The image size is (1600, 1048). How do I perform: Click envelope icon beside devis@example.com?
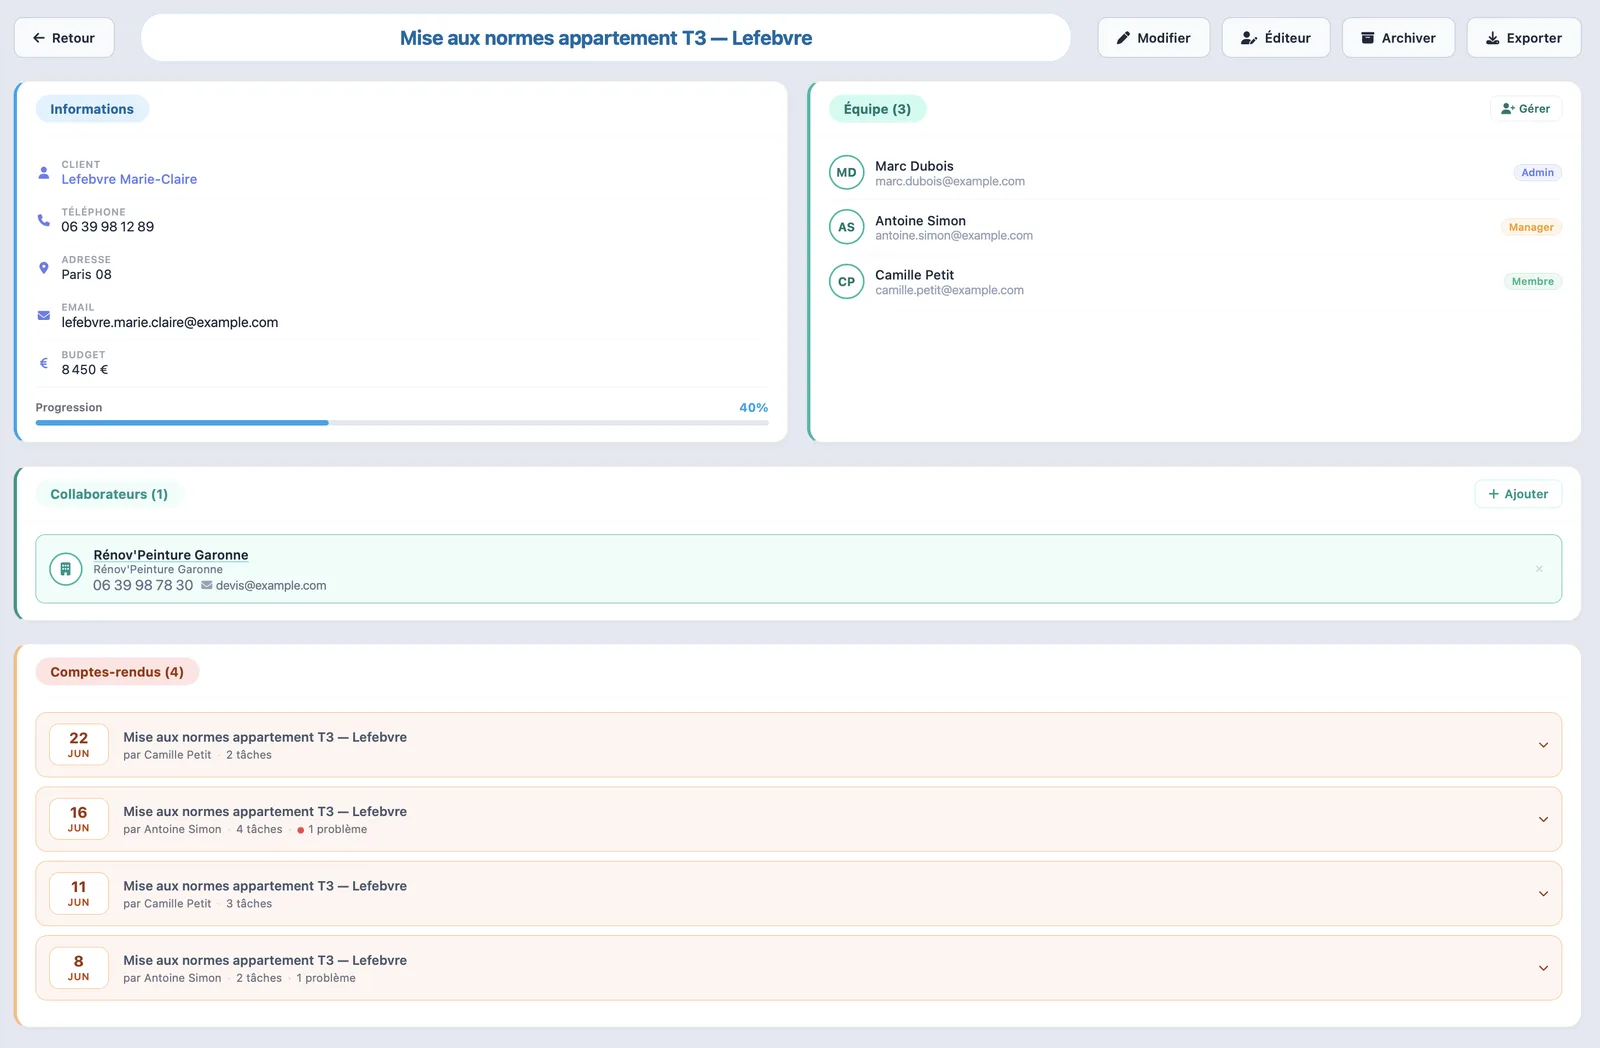pyautogui.click(x=207, y=585)
